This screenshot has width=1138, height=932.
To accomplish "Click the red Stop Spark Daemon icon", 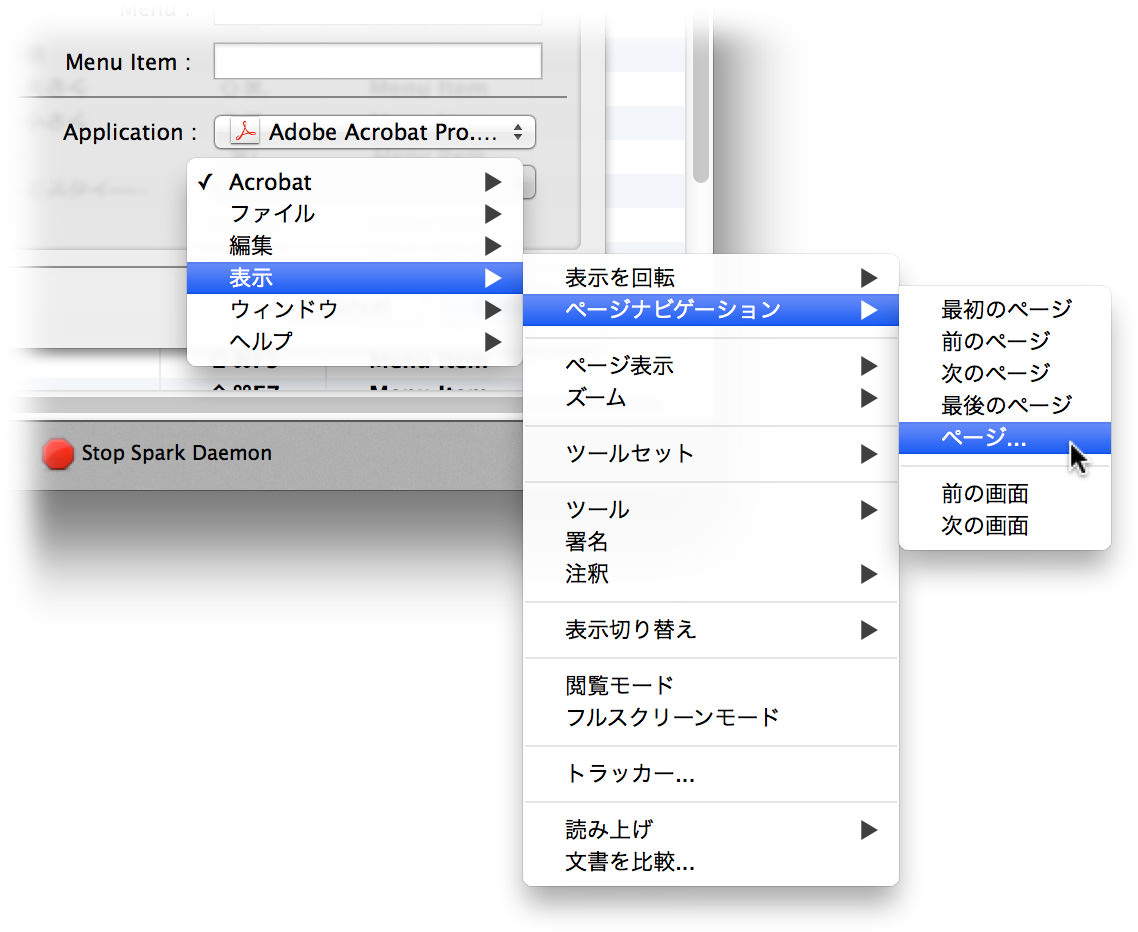I will click(58, 454).
